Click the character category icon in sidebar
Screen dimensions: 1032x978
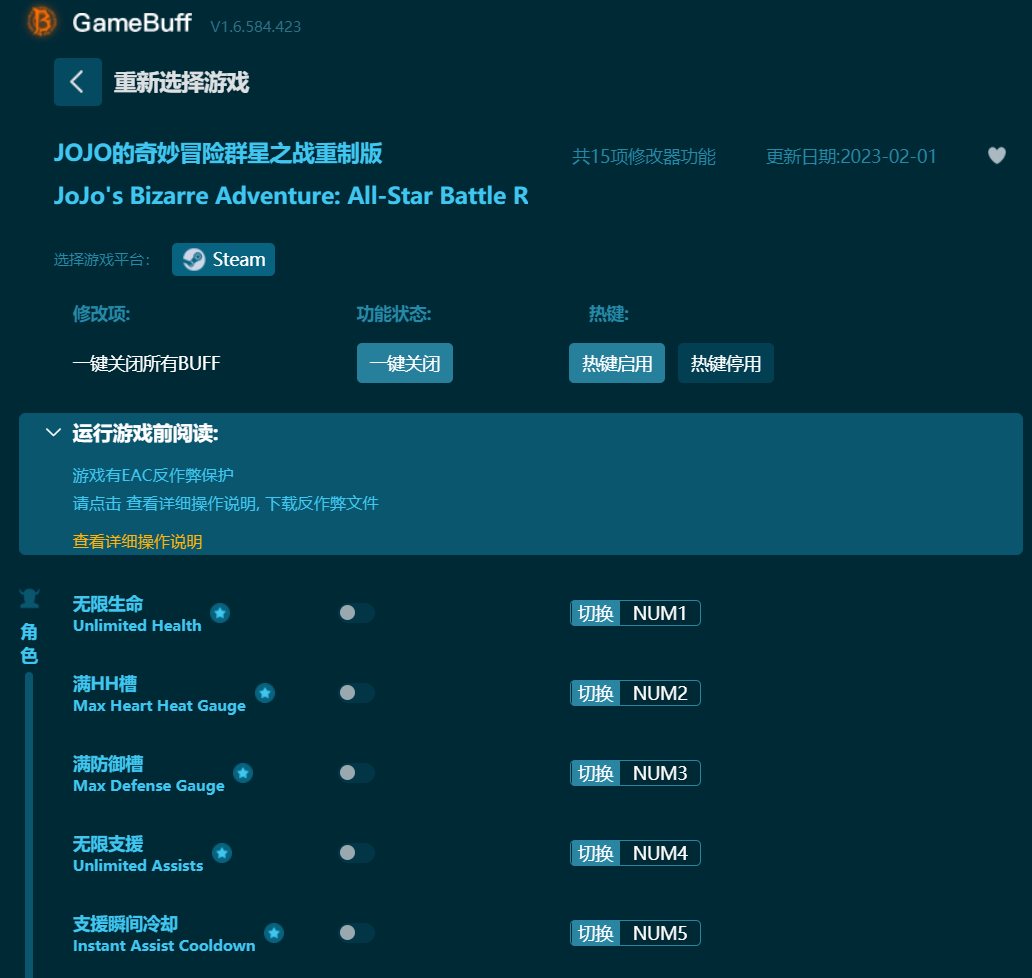[30, 598]
